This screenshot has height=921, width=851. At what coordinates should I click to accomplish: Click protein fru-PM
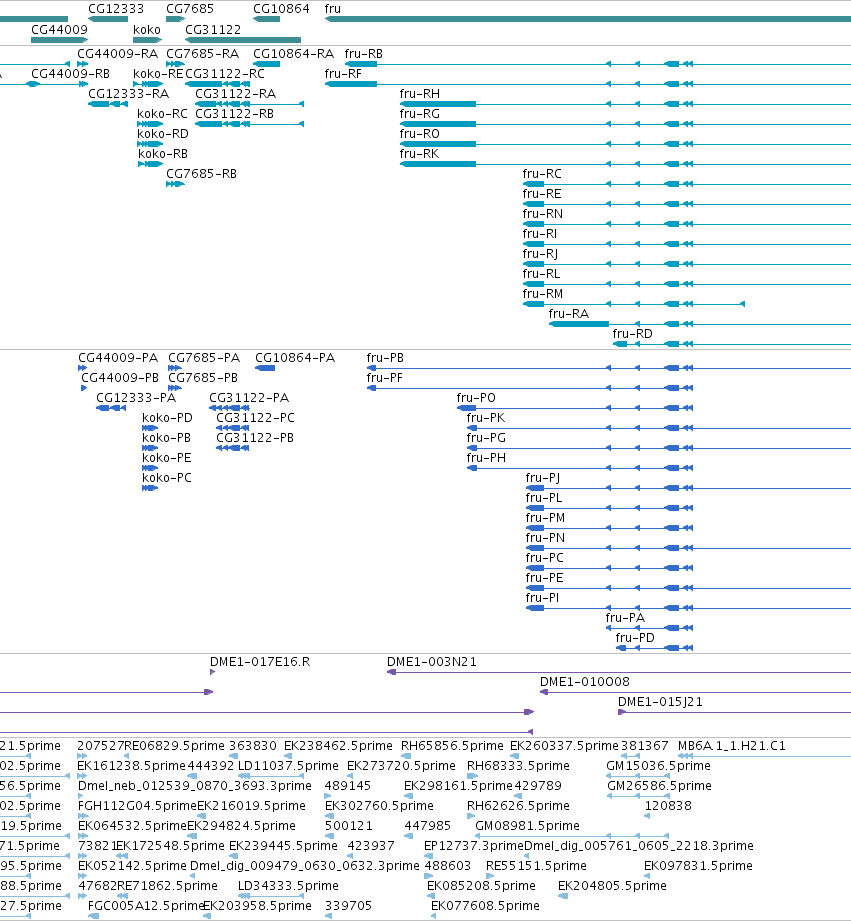click(546, 517)
